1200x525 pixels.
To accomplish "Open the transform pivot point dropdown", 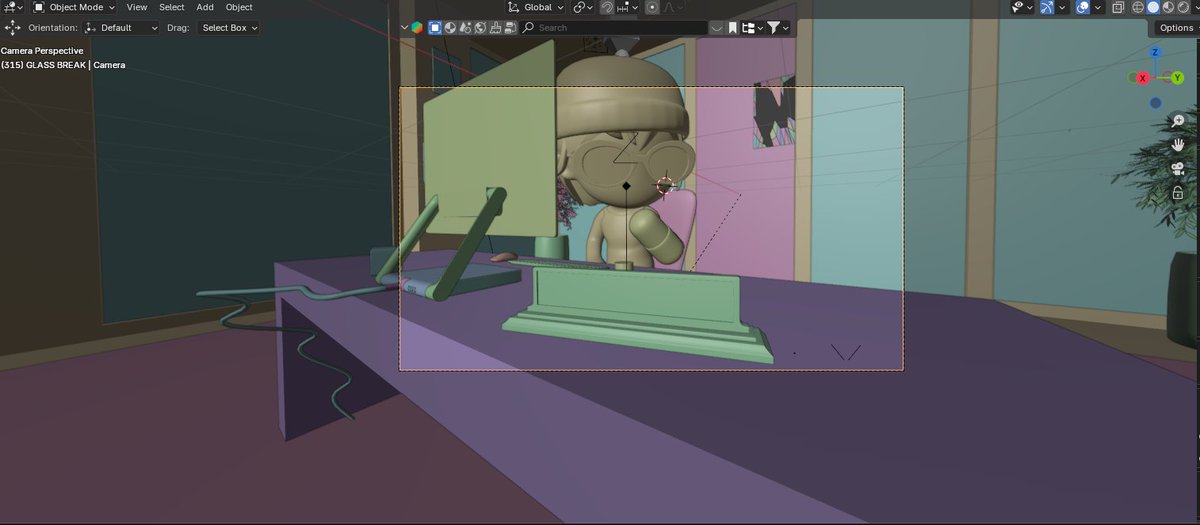I will (x=583, y=7).
